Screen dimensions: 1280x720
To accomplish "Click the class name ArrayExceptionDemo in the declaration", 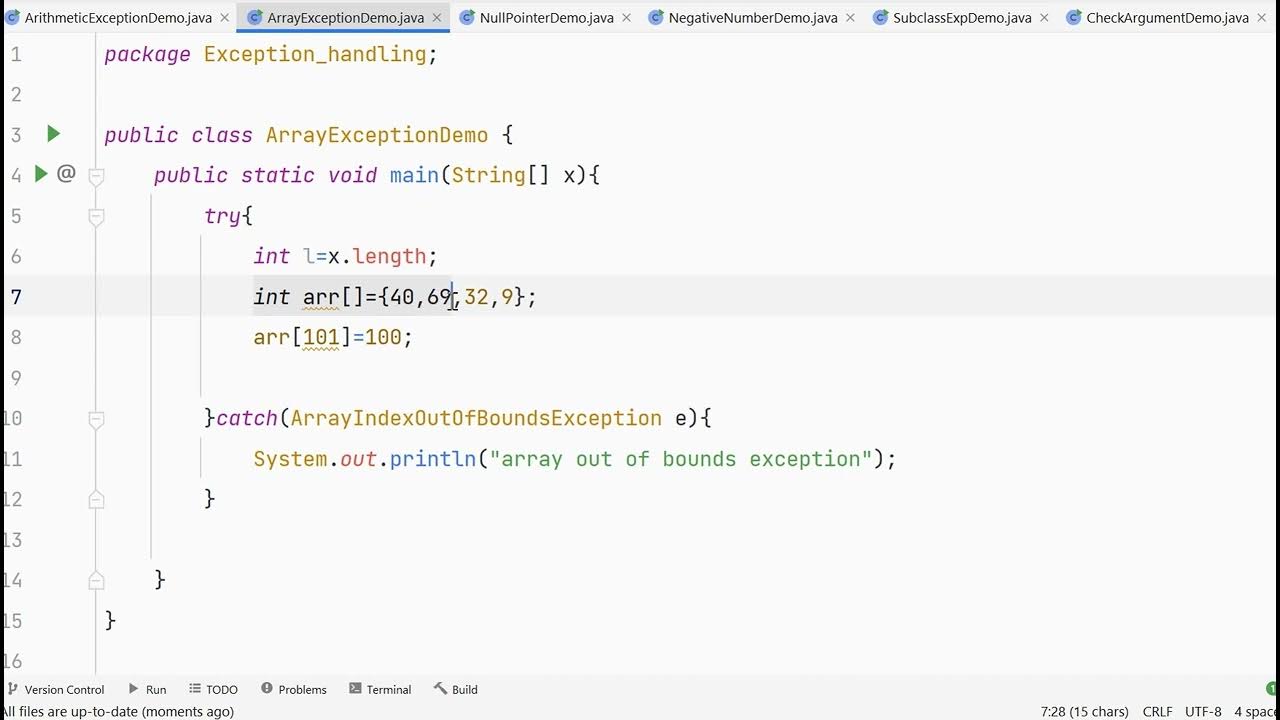I will coord(377,135).
